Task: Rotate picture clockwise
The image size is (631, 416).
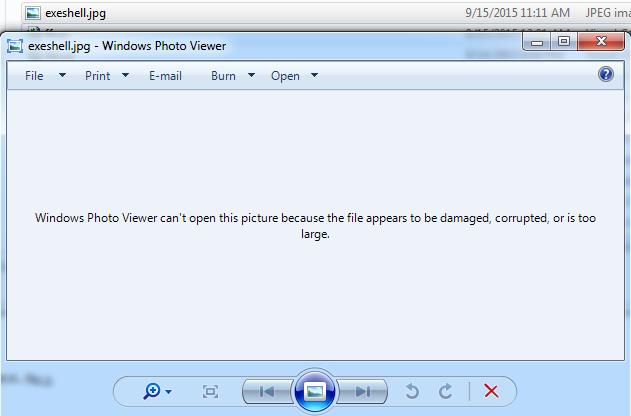Action: click(x=445, y=391)
